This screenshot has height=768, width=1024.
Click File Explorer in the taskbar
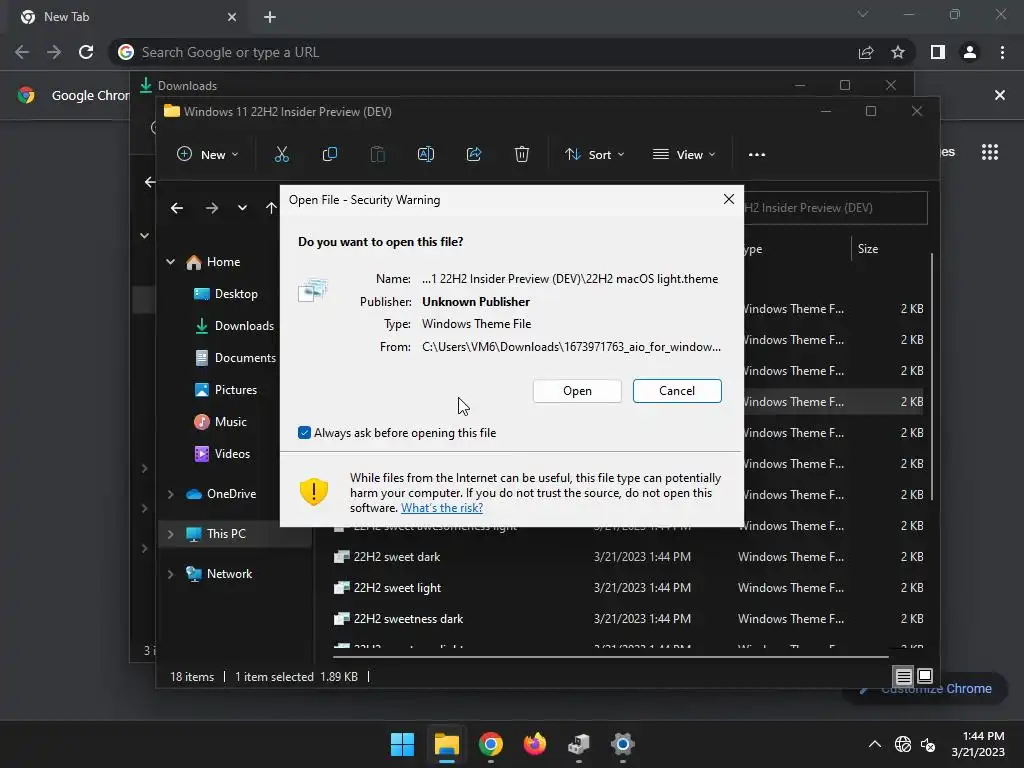coord(447,744)
